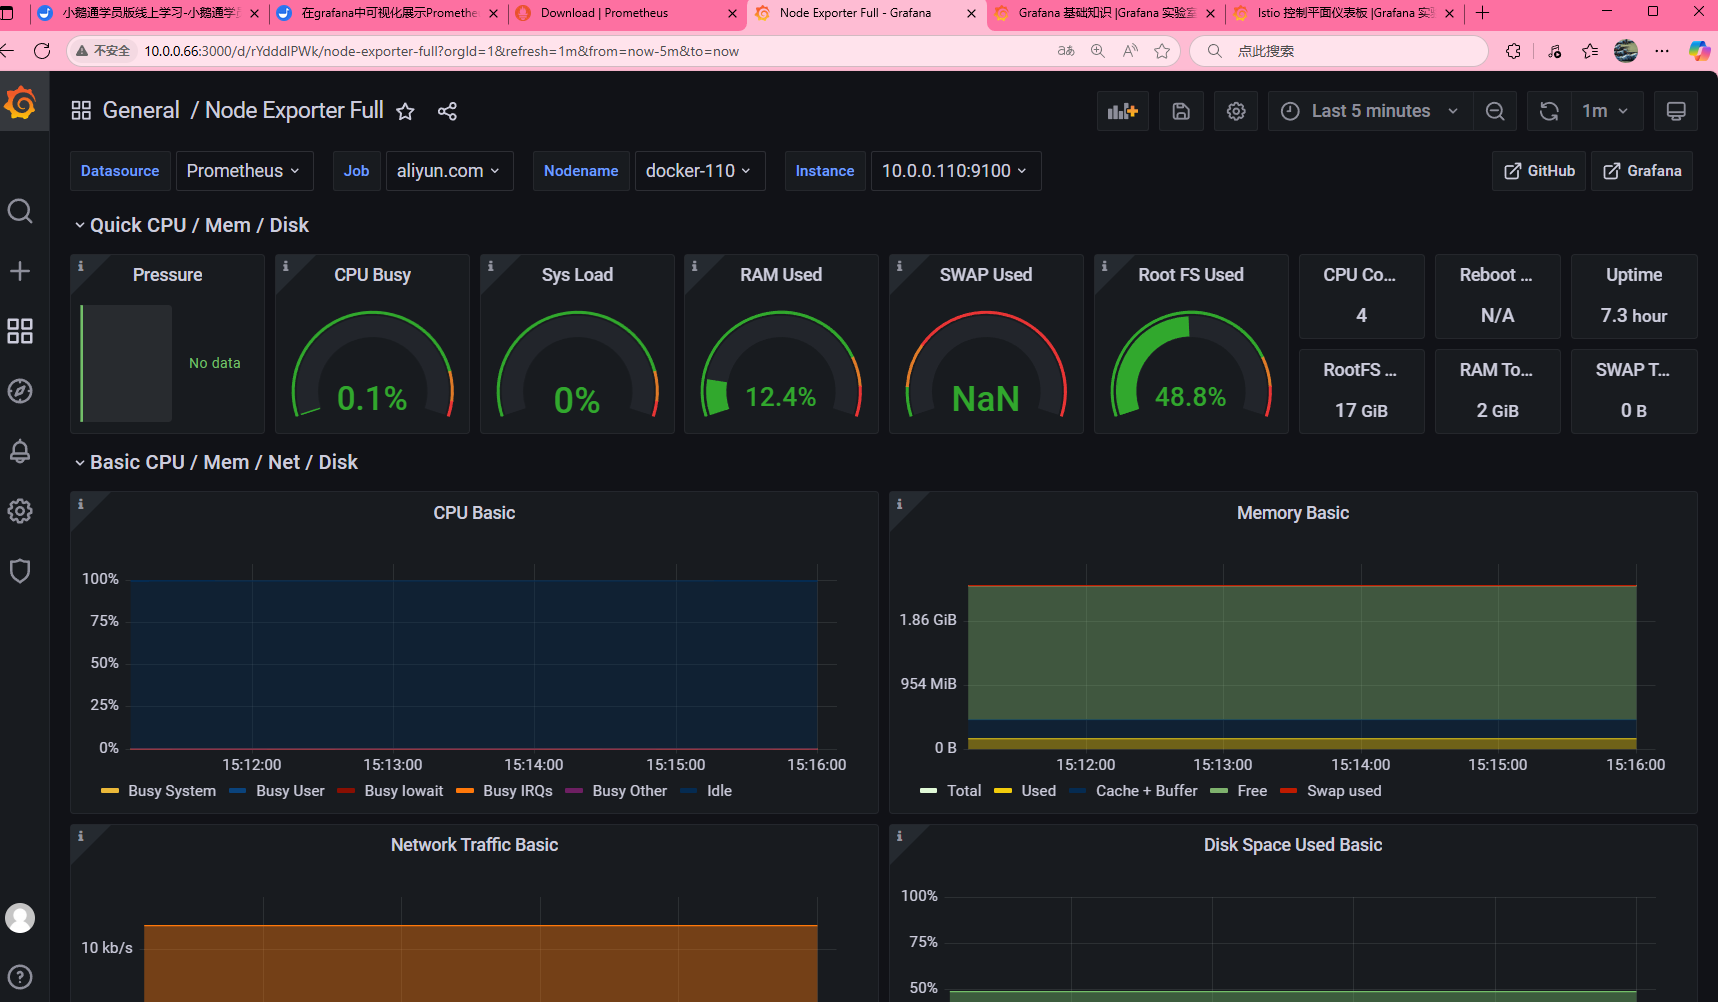
Task: Open a new browser tab
Action: pos(1483,13)
